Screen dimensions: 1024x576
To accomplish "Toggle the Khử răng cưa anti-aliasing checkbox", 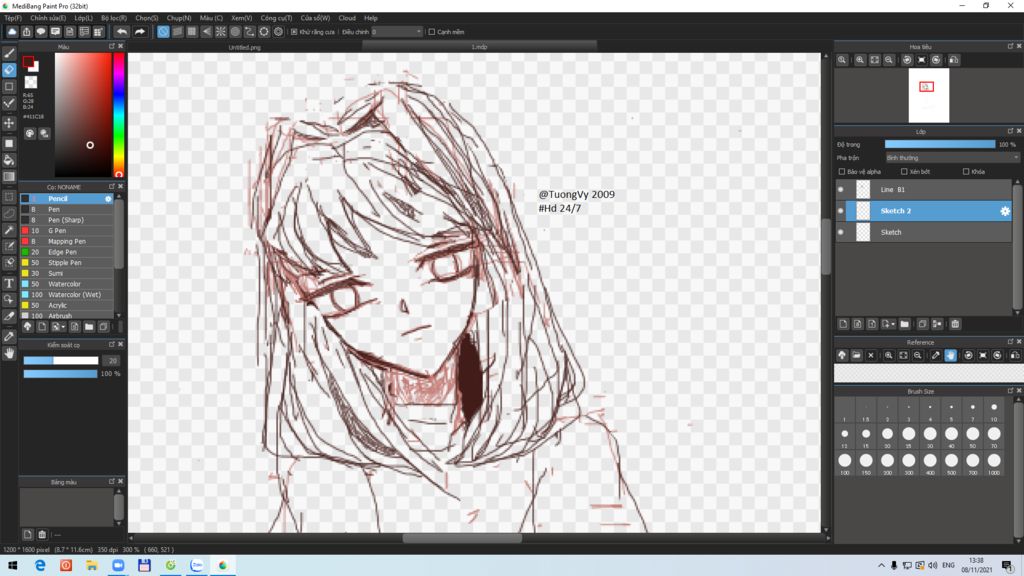I will pos(294,31).
